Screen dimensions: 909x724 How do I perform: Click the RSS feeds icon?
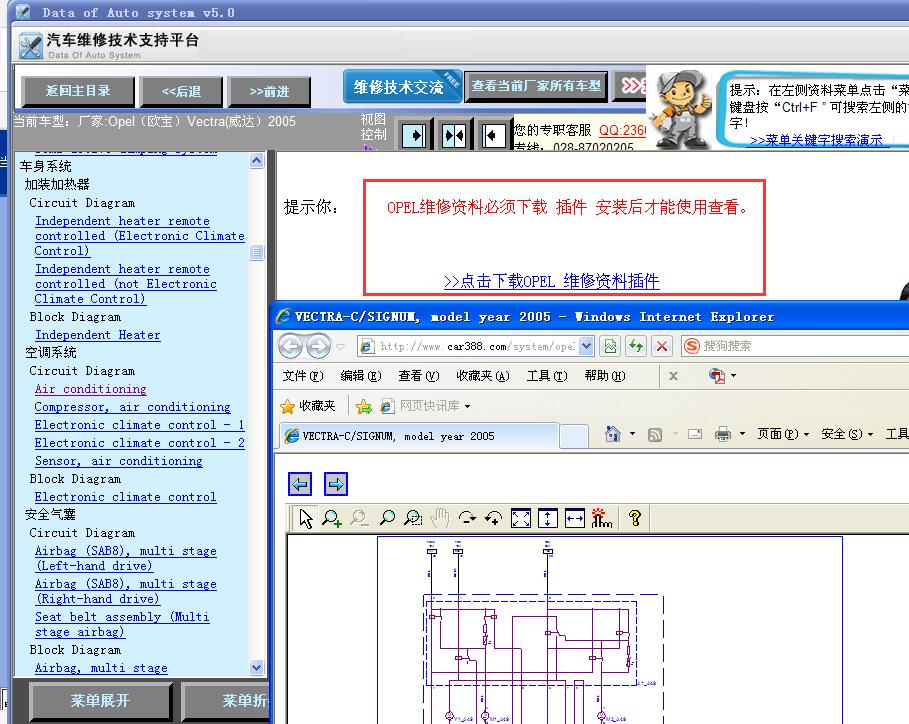[x=655, y=434]
